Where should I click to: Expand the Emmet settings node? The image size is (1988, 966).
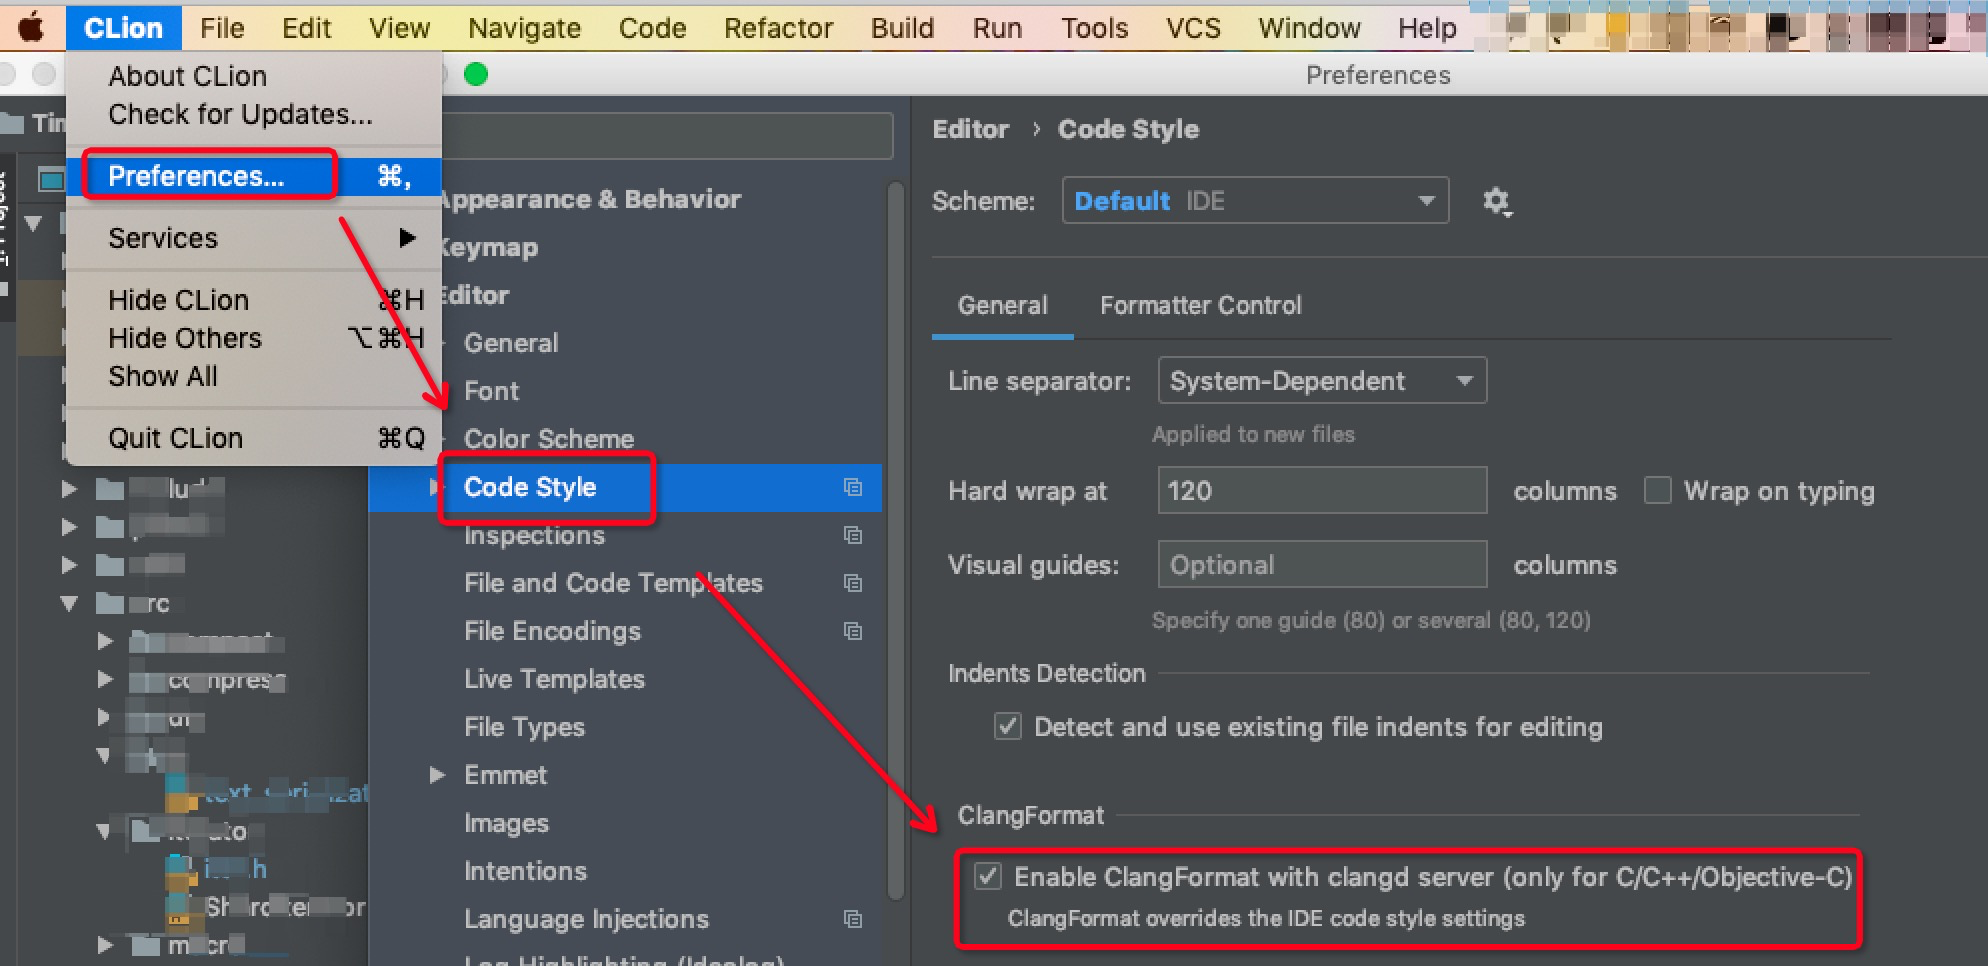(436, 774)
